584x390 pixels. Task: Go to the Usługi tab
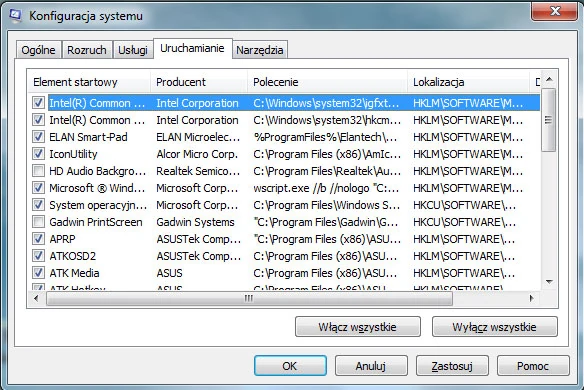point(133,50)
